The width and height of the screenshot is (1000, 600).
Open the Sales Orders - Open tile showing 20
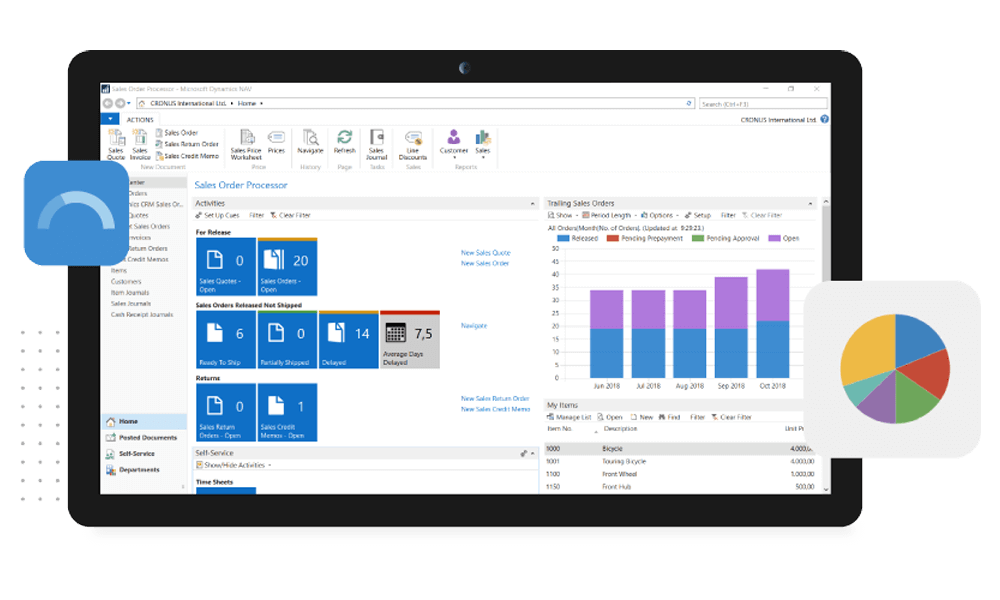pyautogui.click(x=287, y=267)
